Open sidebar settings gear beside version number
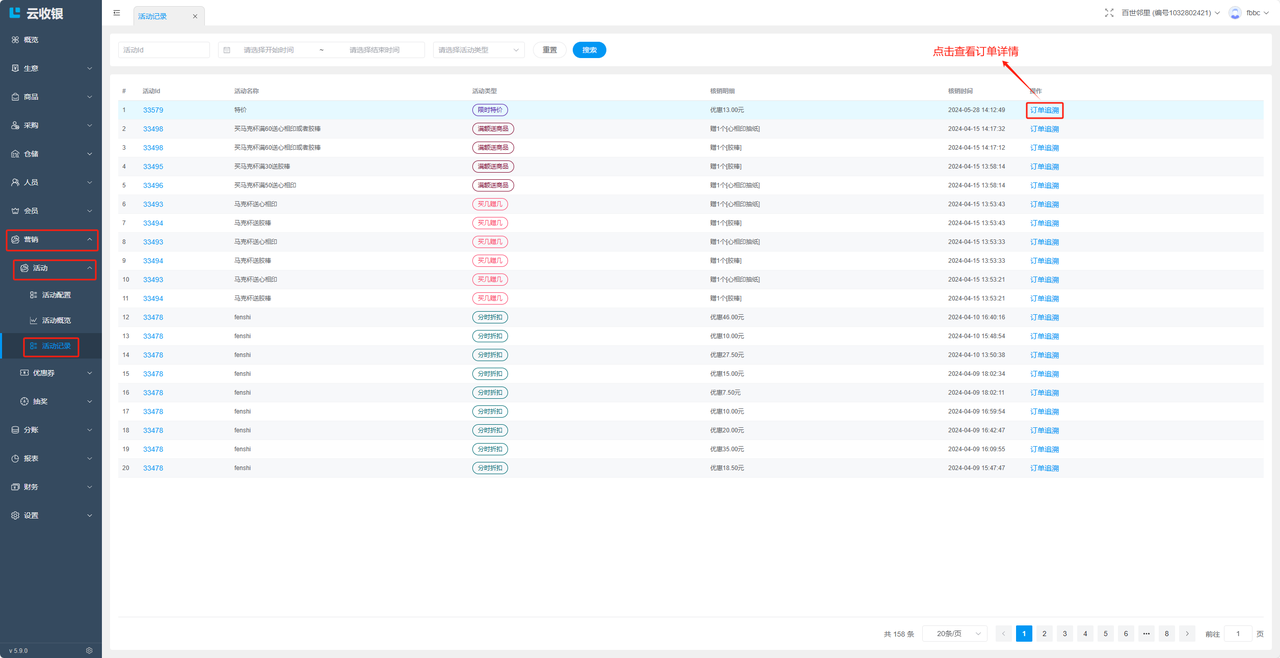The width and height of the screenshot is (1280, 658). [x=89, y=650]
